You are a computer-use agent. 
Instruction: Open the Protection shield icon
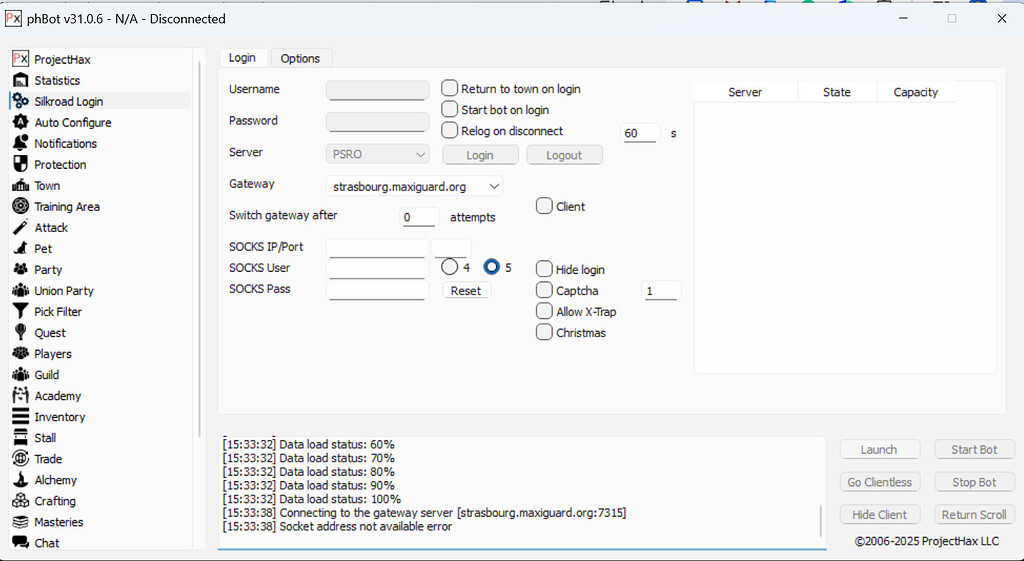click(x=21, y=164)
